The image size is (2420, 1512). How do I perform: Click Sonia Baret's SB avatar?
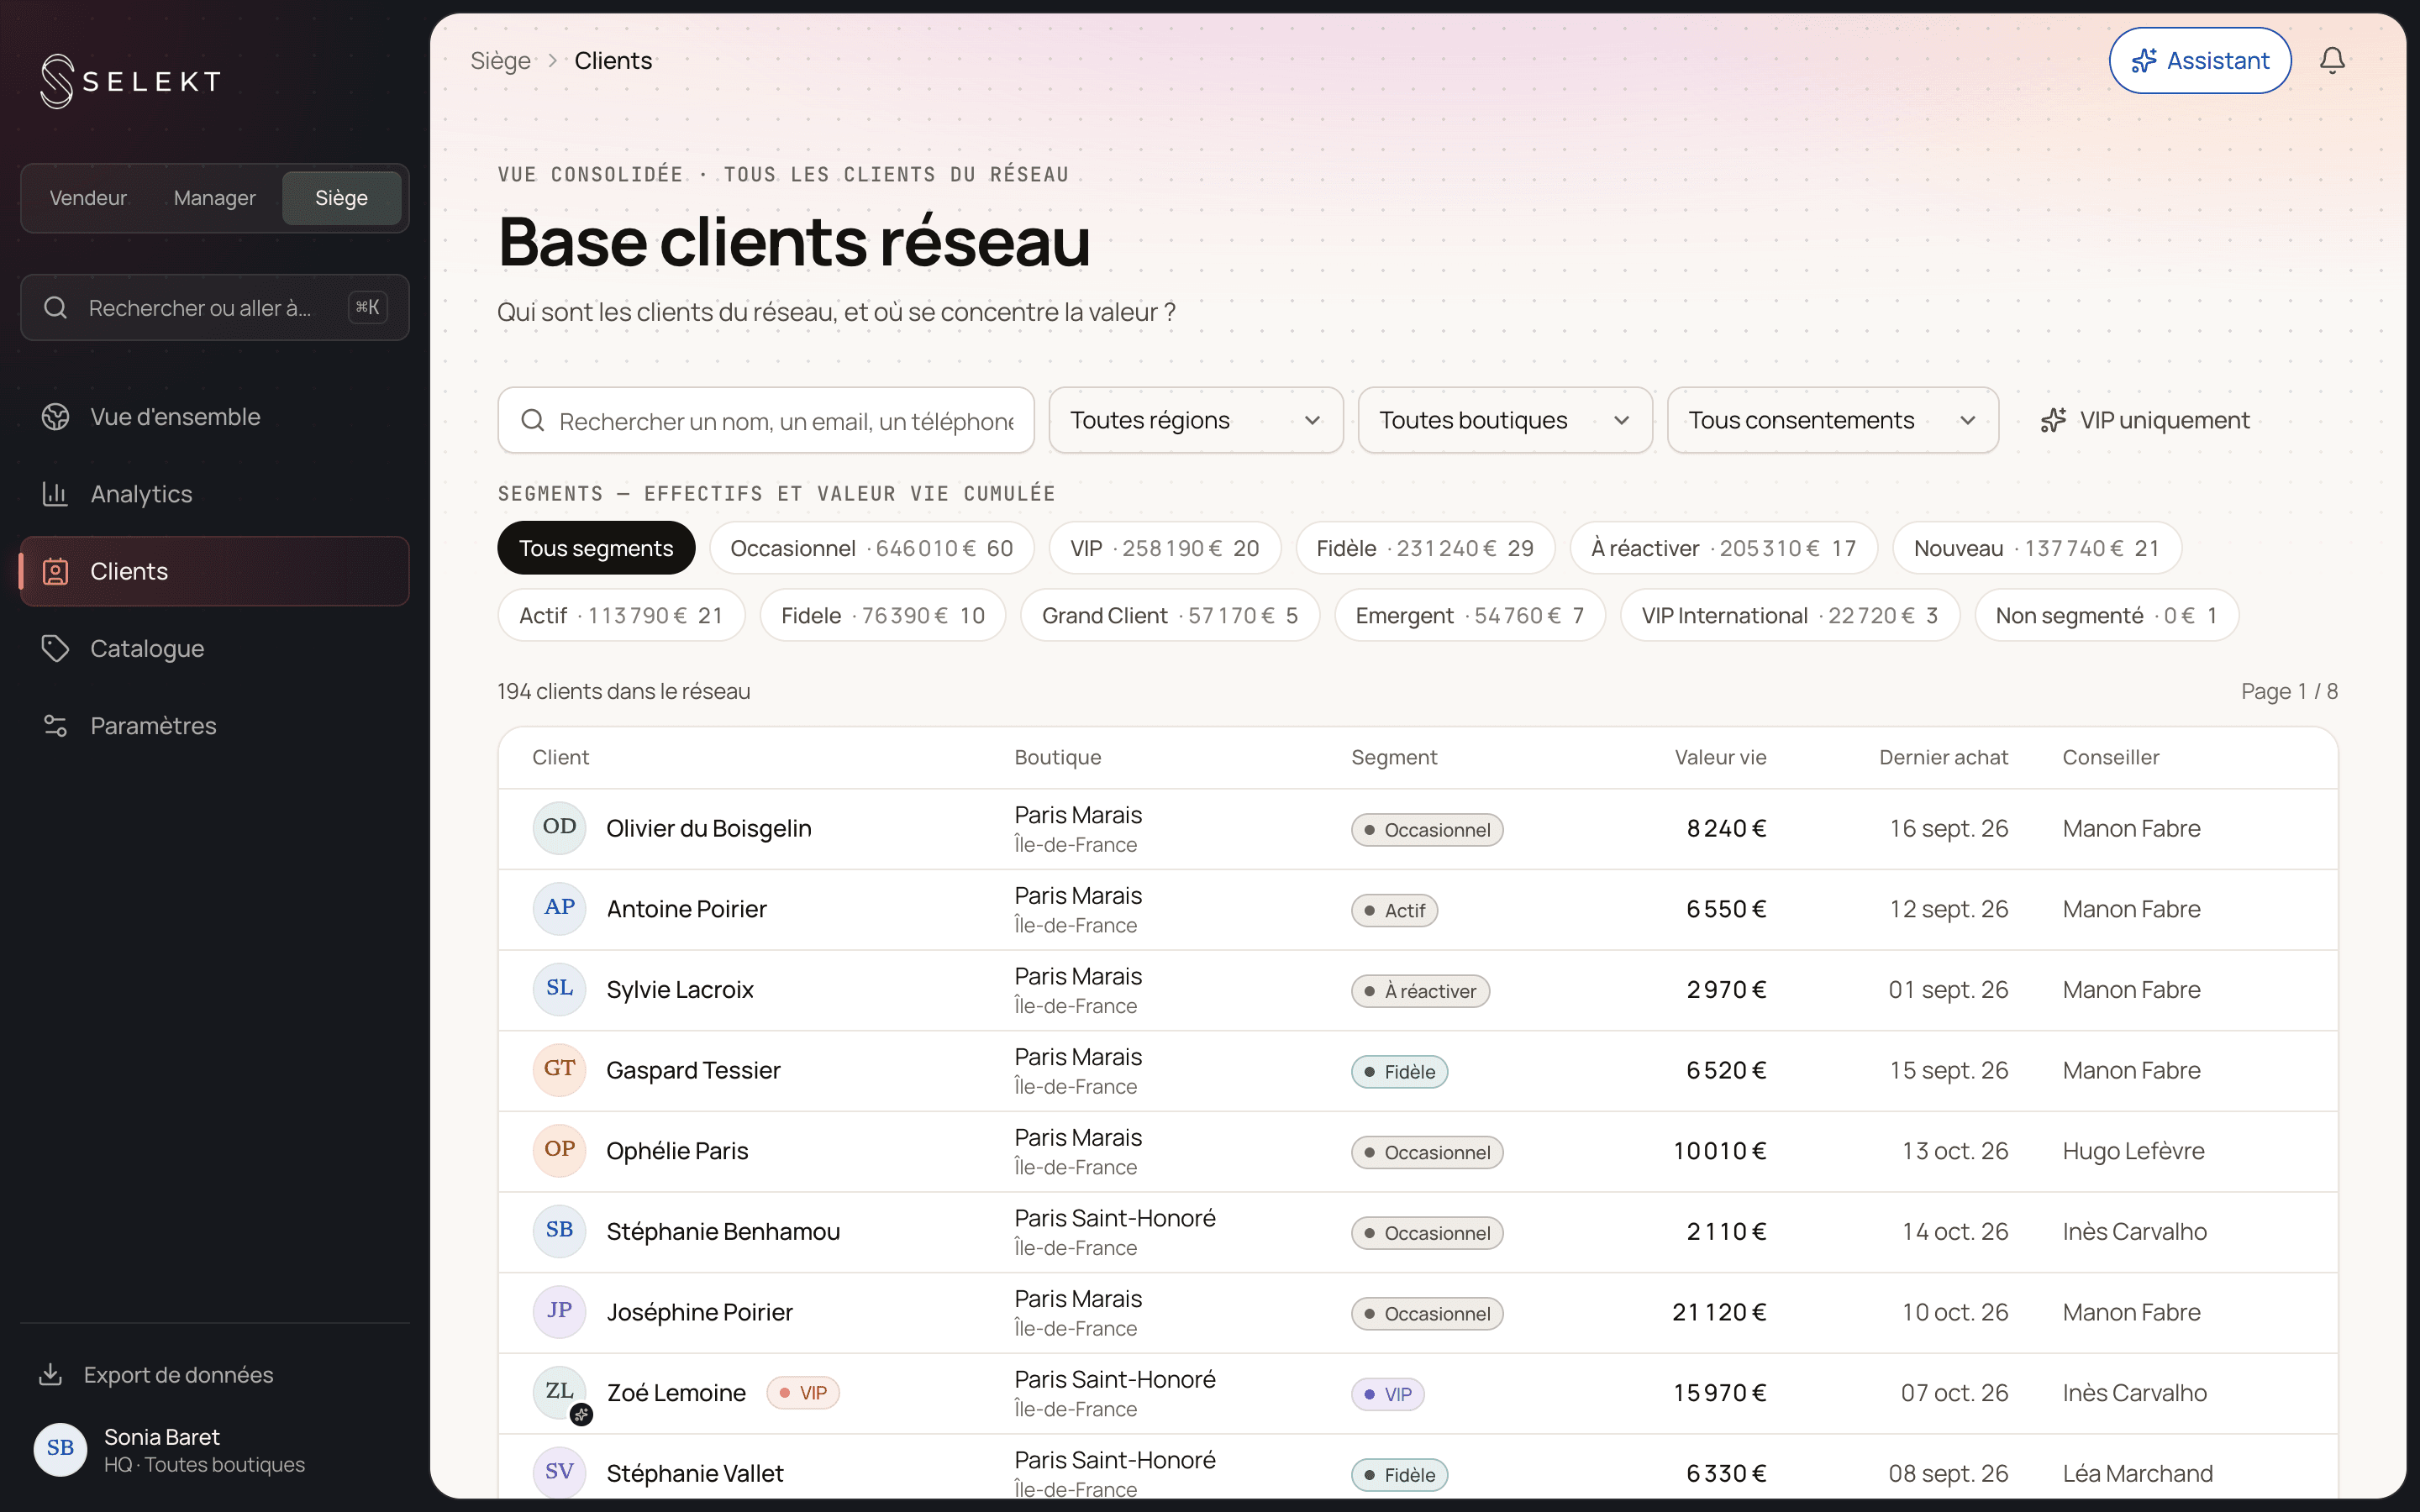coord(60,1449)
